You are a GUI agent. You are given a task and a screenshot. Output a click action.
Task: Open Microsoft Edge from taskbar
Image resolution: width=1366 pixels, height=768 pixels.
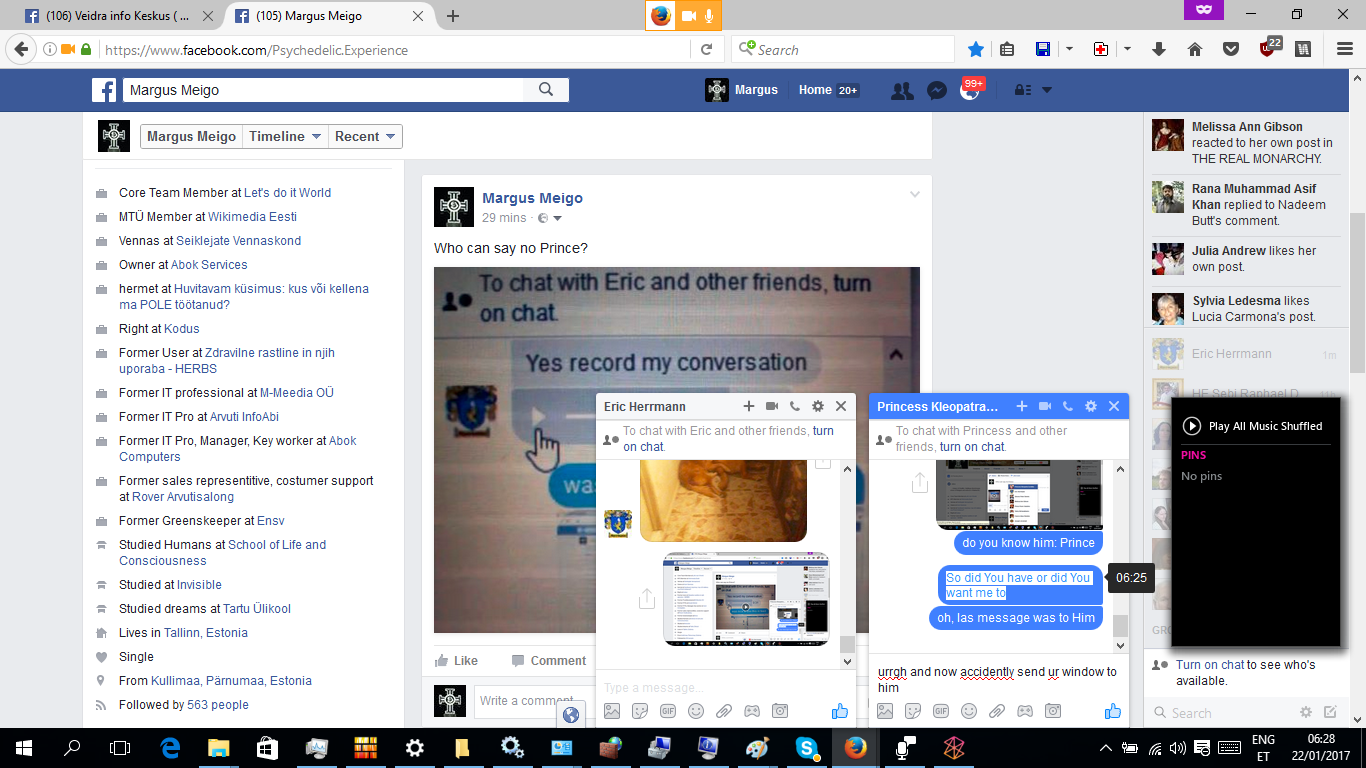(171, 748)
